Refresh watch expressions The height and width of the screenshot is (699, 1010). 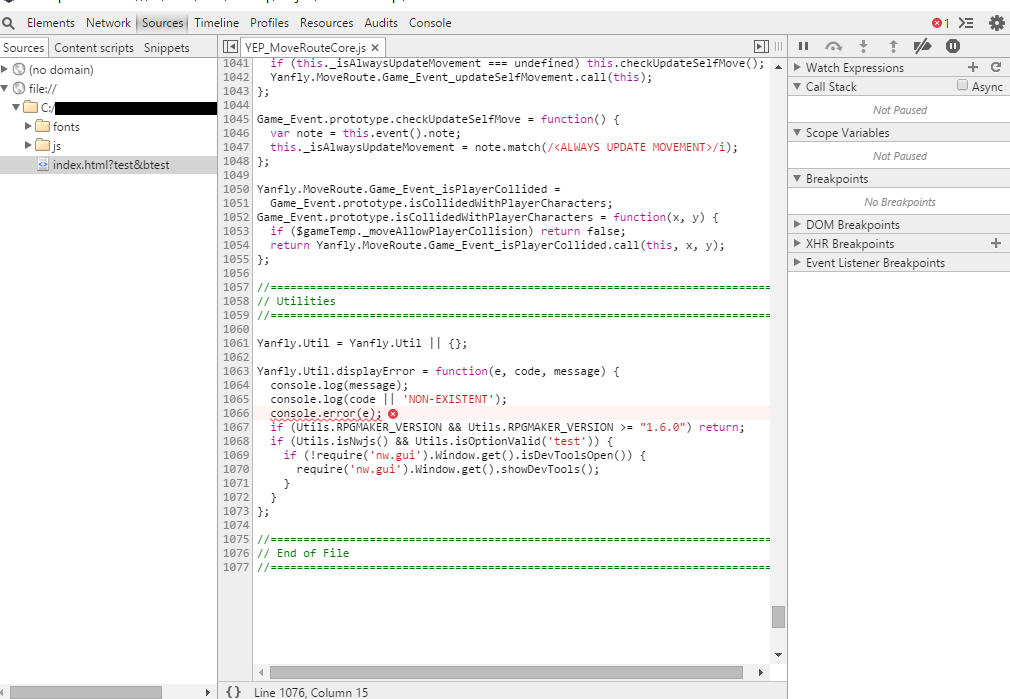pyautogui.click(x=996, y=67)
